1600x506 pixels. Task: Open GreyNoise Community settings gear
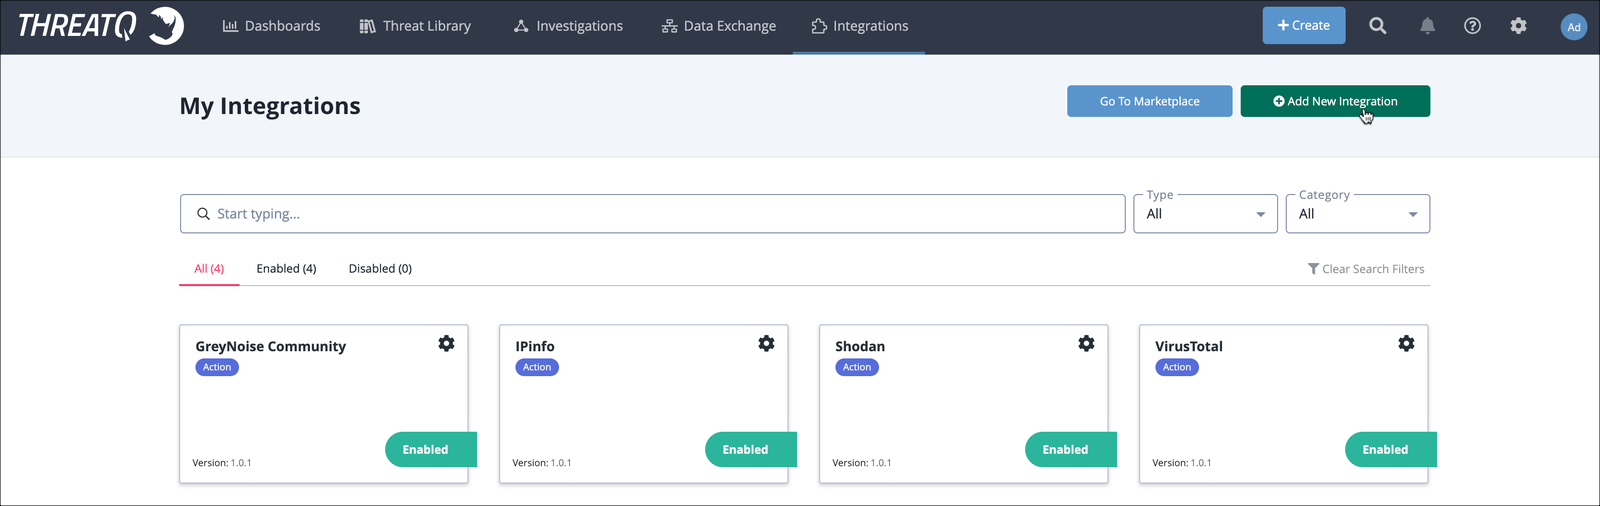(446, 343)
